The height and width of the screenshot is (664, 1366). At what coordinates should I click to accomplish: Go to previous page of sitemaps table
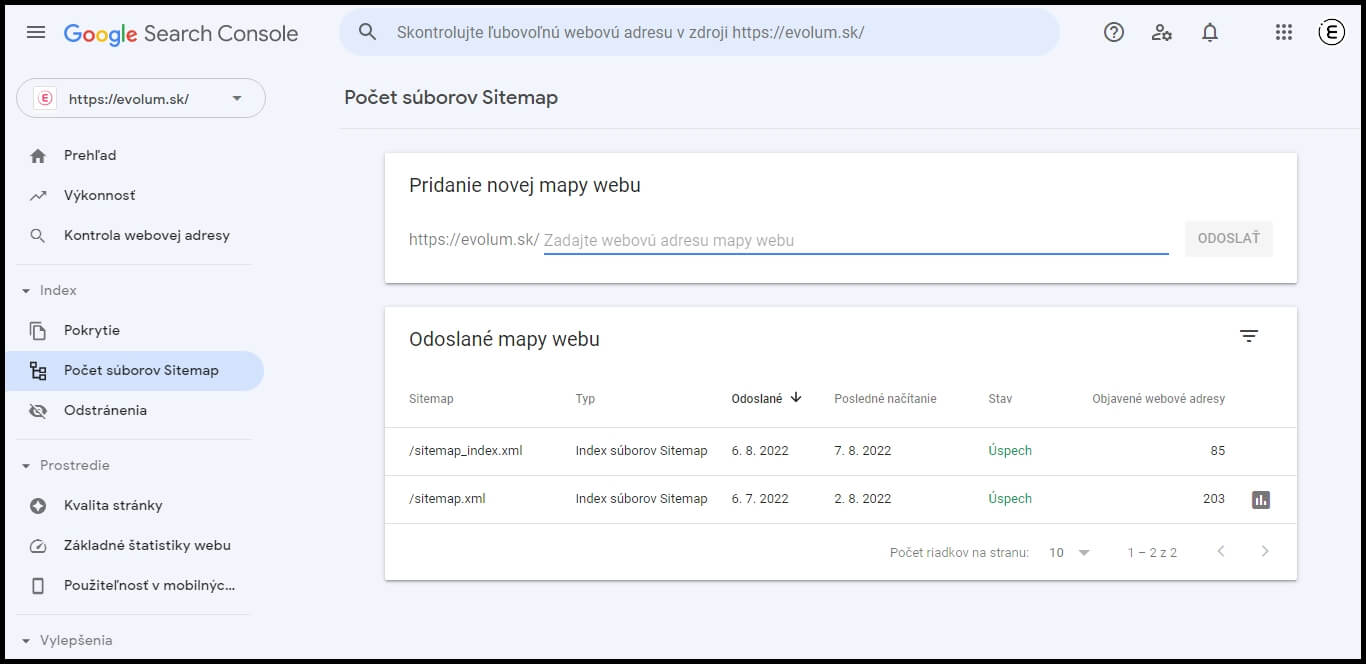click(x=1221, y=551)
